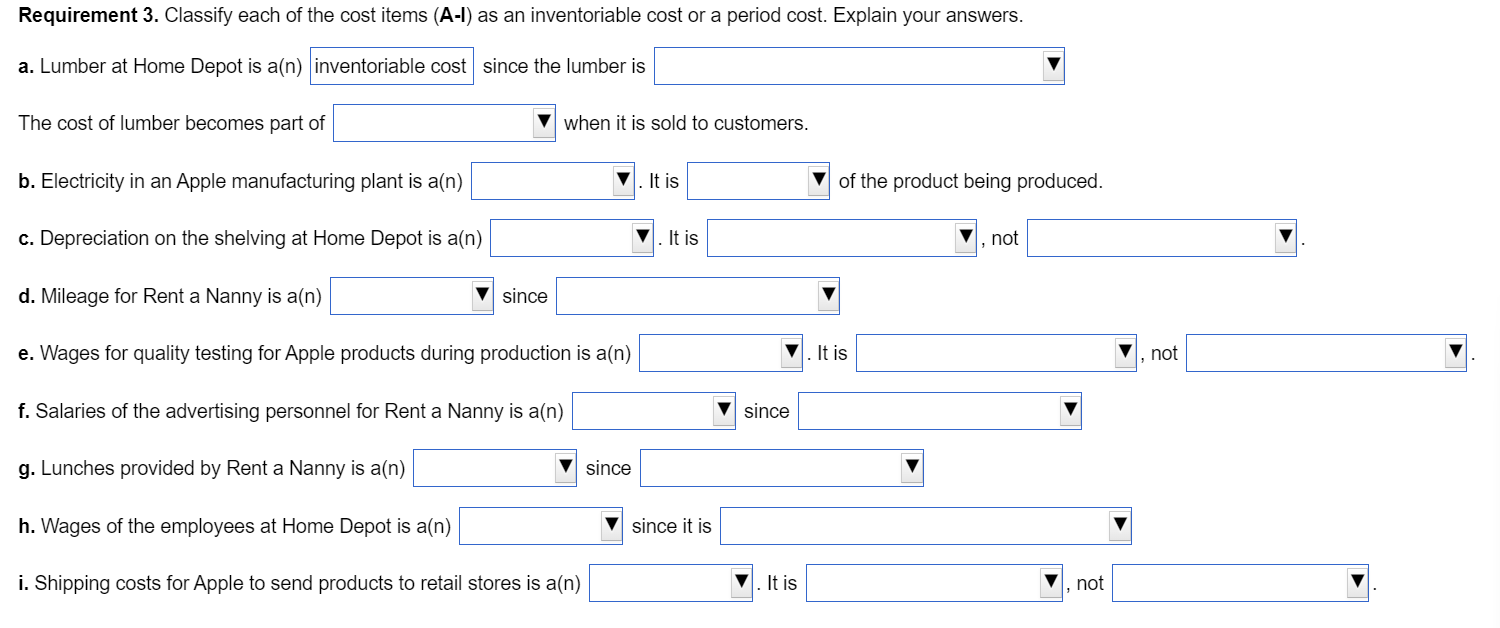
Task: Expand the Home Depot employee wages dropdown
Action: pos(612,525)
